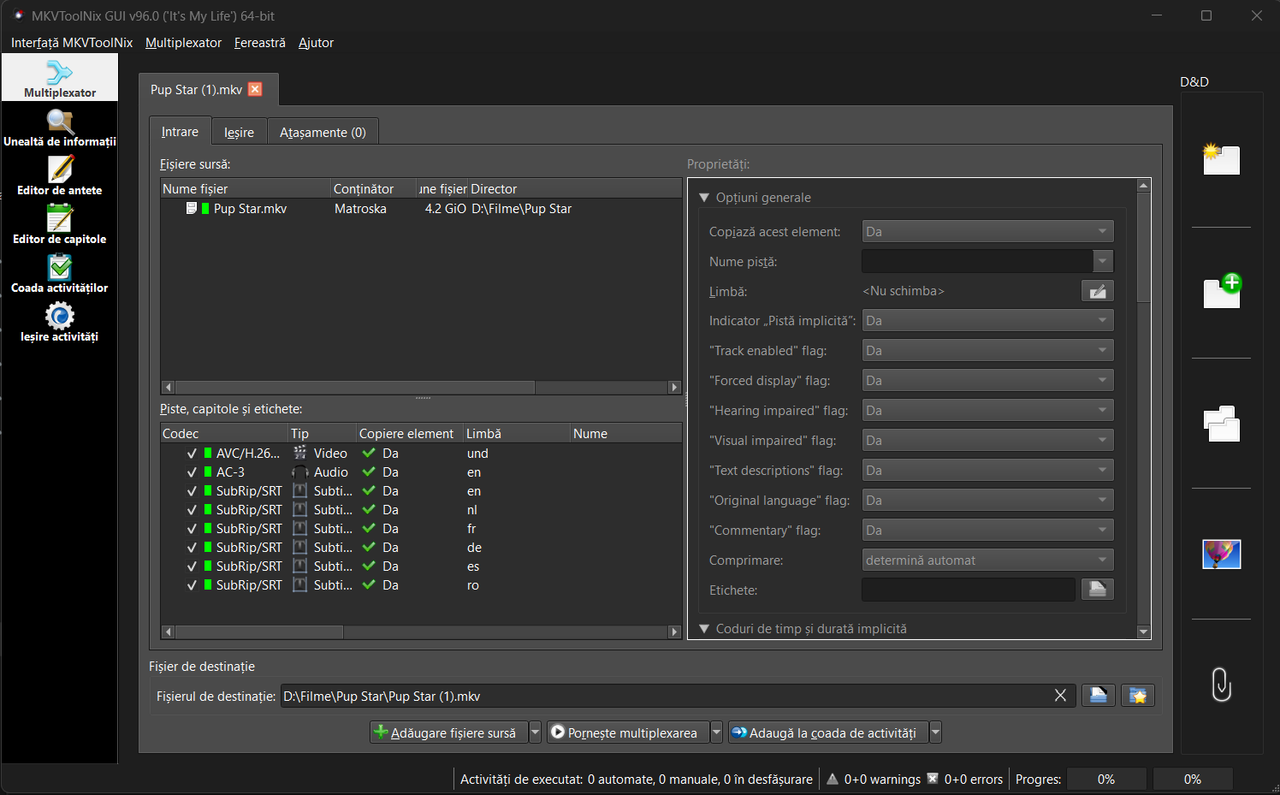
Task: Click the horizontal scrollbar under source files list
Action: pyautogui.click(x=421, y=387)
